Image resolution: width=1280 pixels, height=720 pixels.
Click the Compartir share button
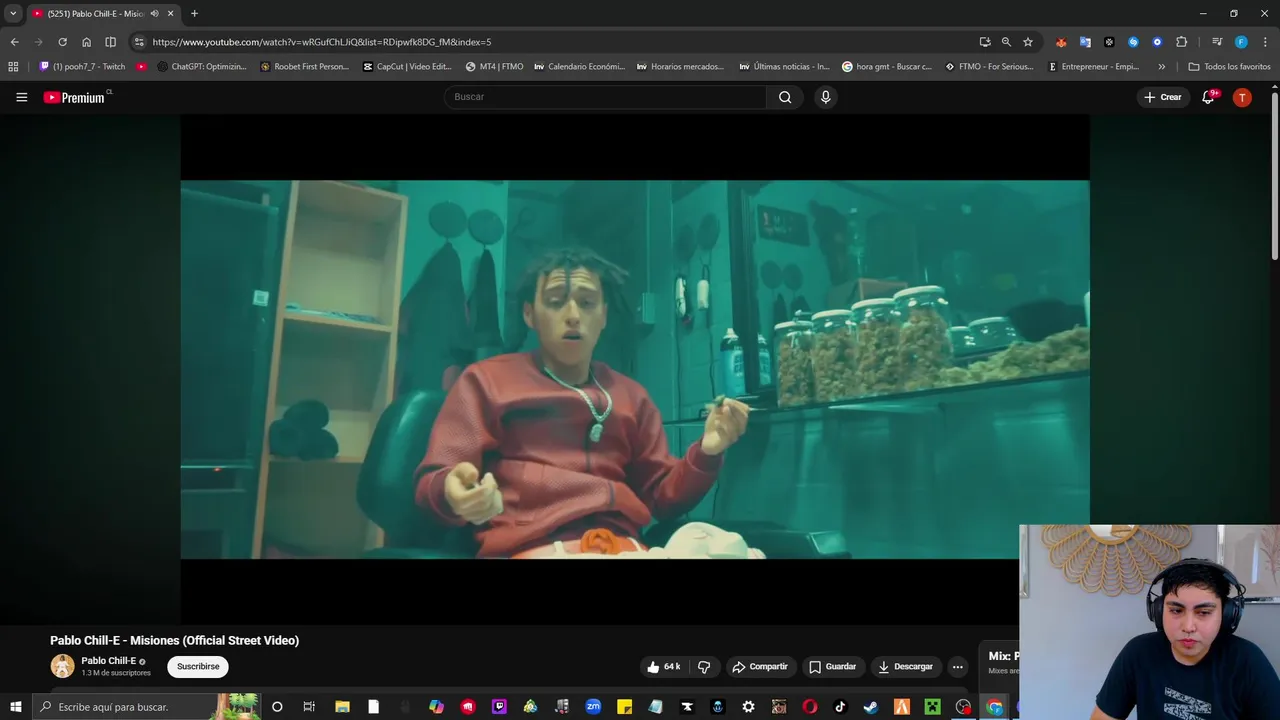point(760,667)
